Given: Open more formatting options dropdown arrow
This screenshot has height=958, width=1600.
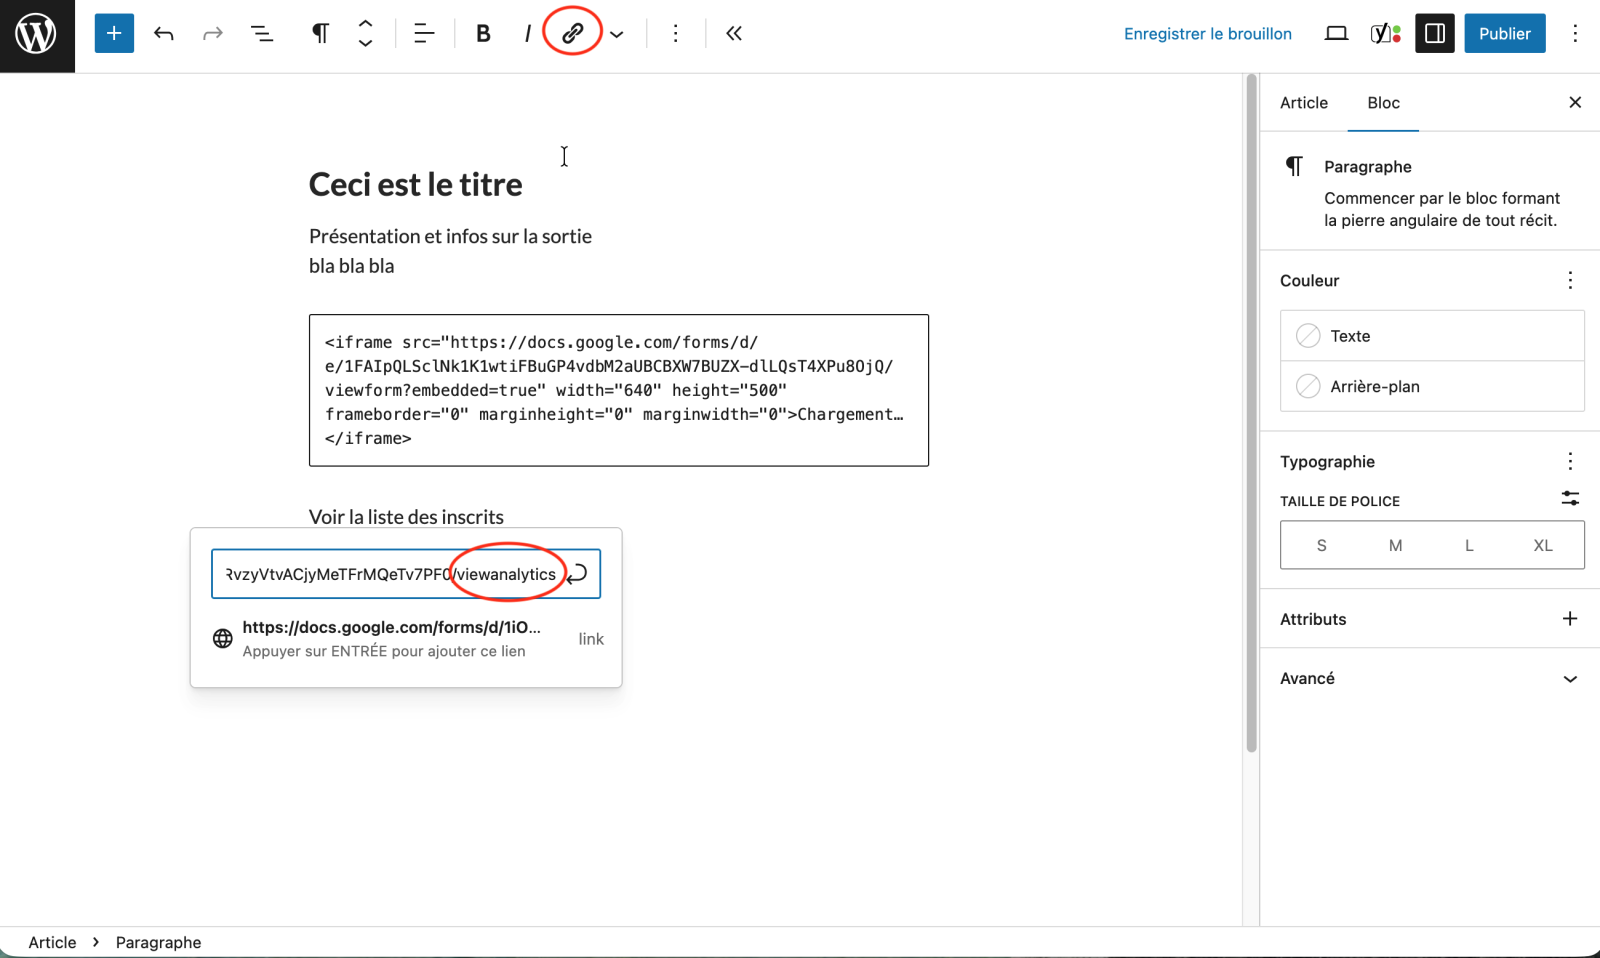Looking at the screenshot, I should (617, 35).
